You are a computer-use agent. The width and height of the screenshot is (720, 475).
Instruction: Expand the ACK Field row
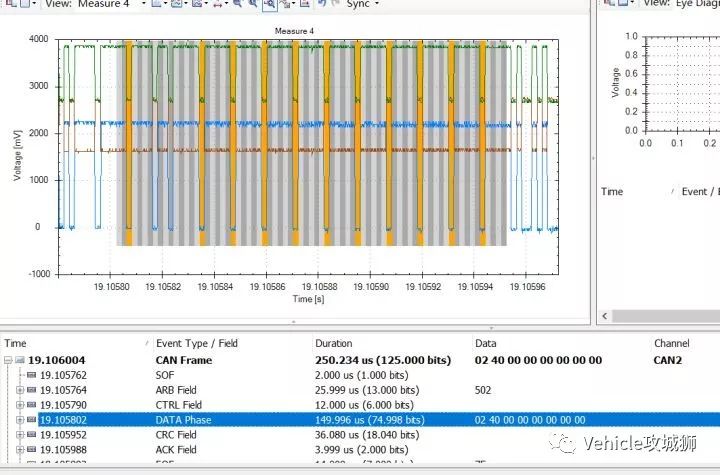[x=20, y=450]
